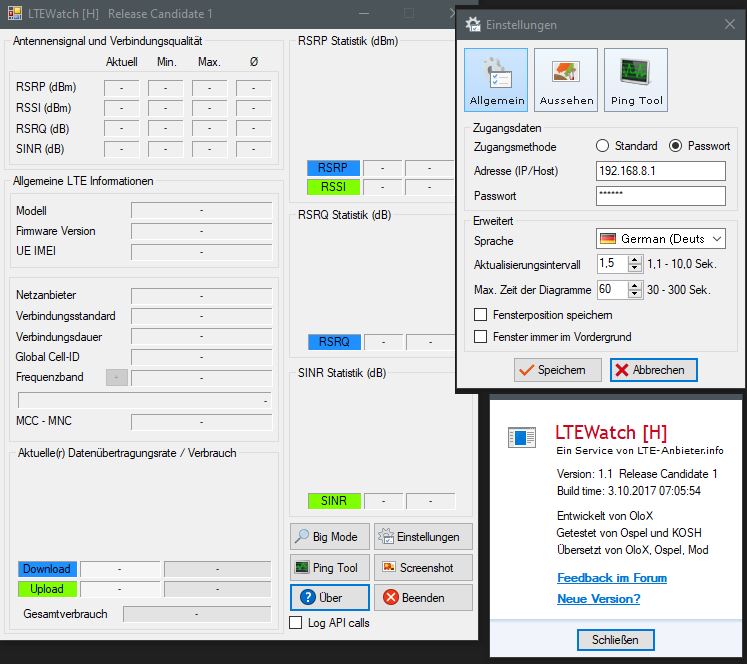Click the text 'Build time: 3.10.2017 07:05:54'
This screenshot has width=747, height=664.
(x=629, y=491)
